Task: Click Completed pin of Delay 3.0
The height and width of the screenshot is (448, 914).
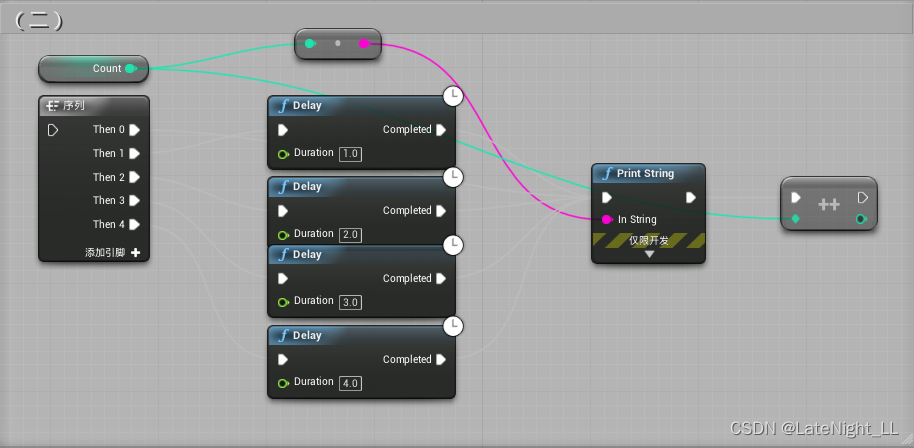Action: click(x=441, y=278)
